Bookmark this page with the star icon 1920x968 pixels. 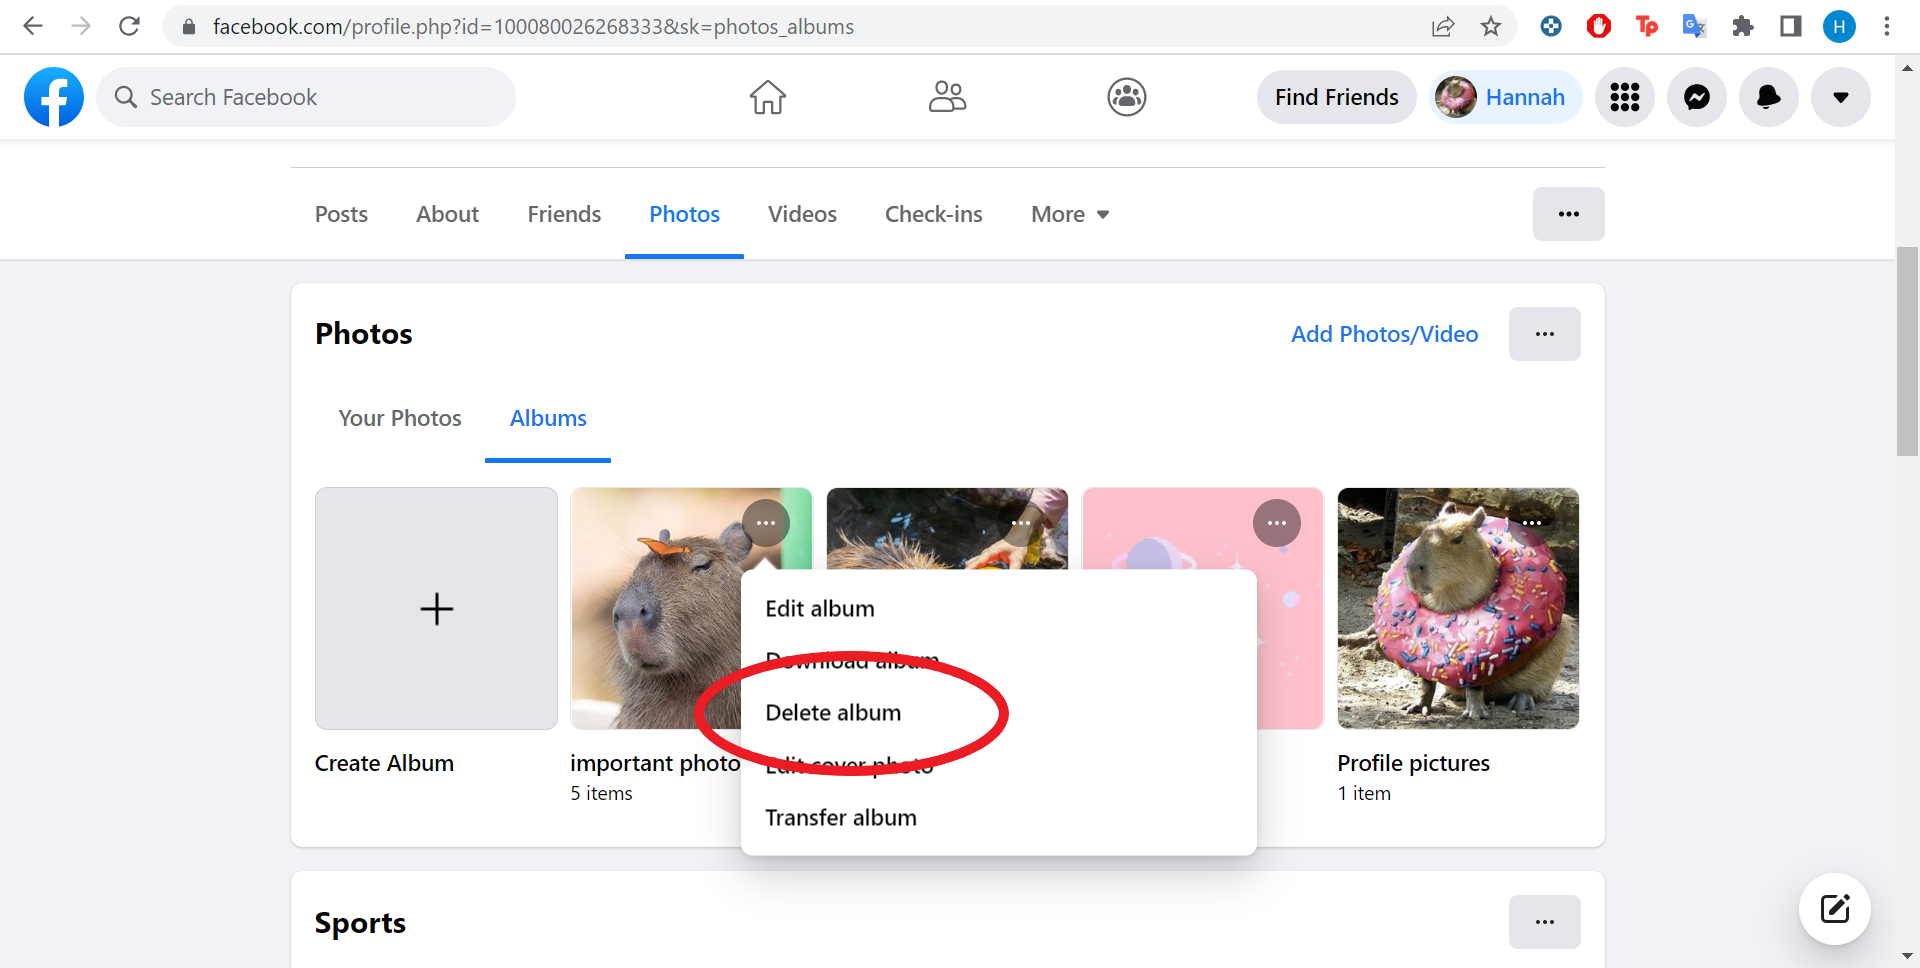(1491, 26)
